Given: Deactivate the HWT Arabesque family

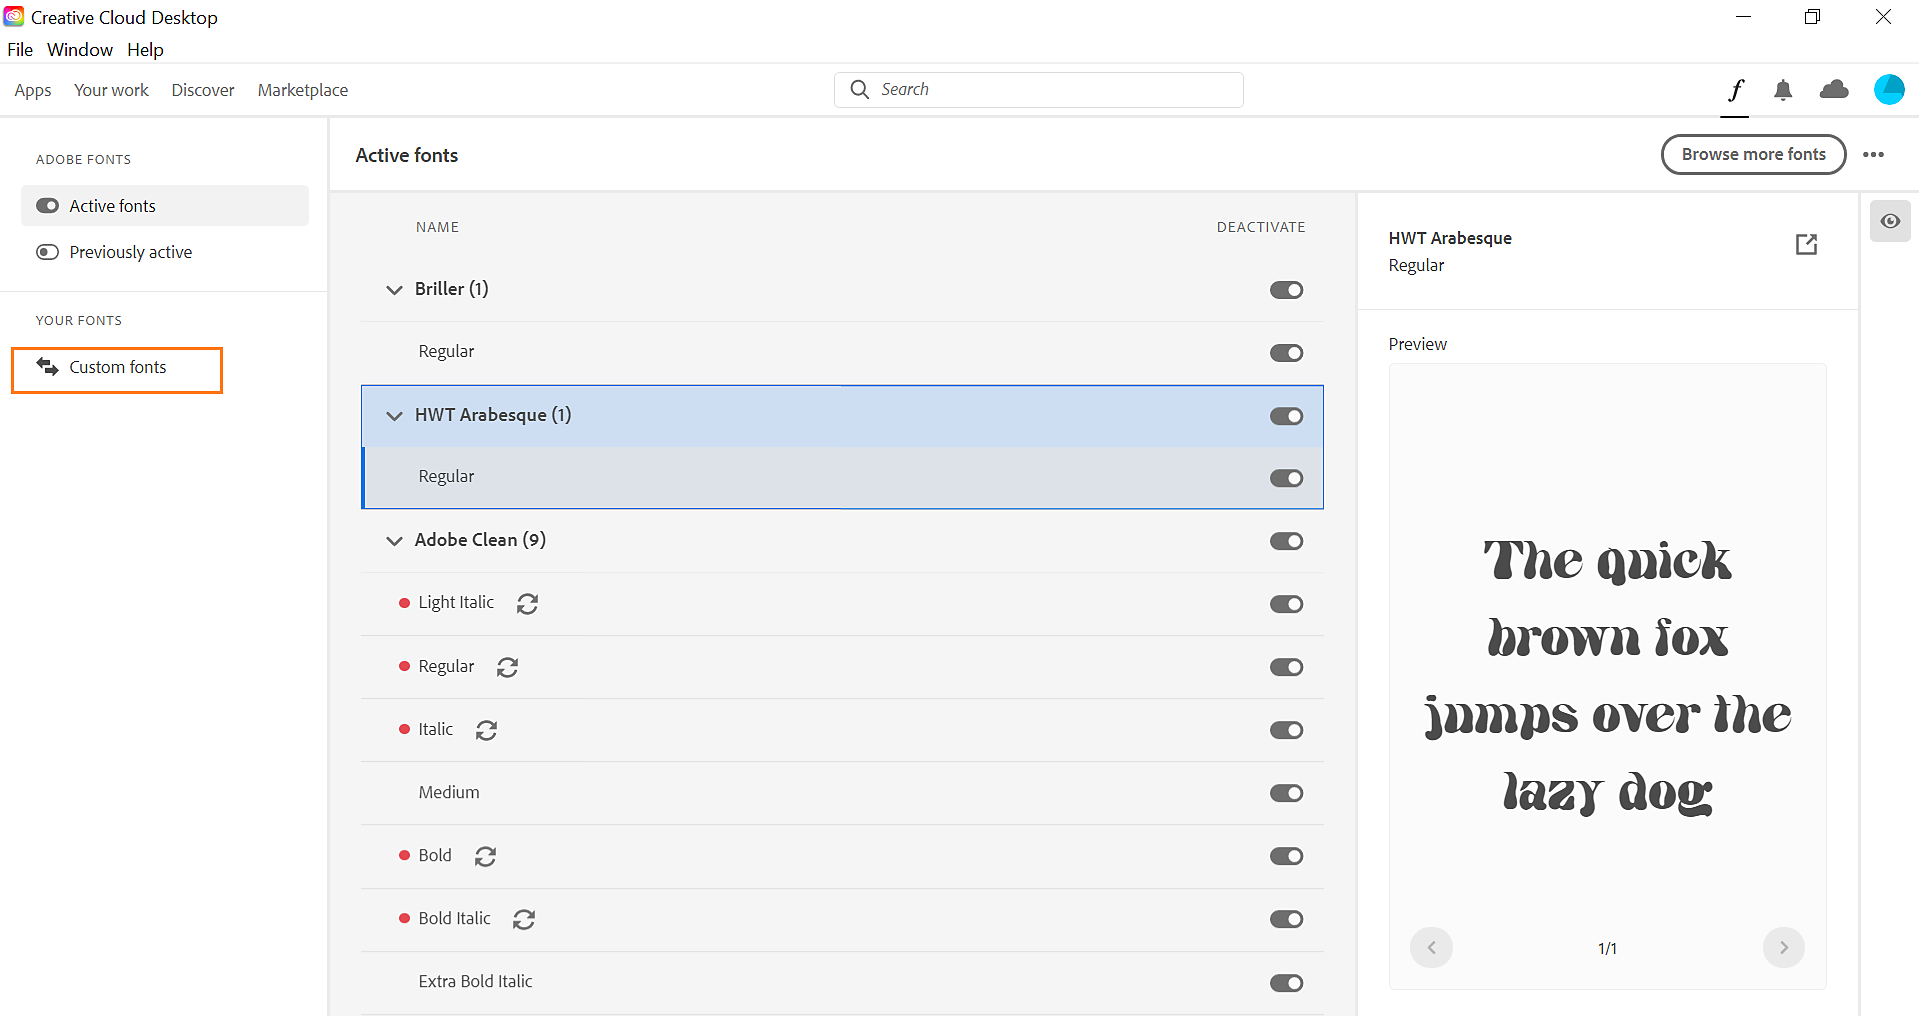Looking at the screenshot, I should pos(1286,416).
